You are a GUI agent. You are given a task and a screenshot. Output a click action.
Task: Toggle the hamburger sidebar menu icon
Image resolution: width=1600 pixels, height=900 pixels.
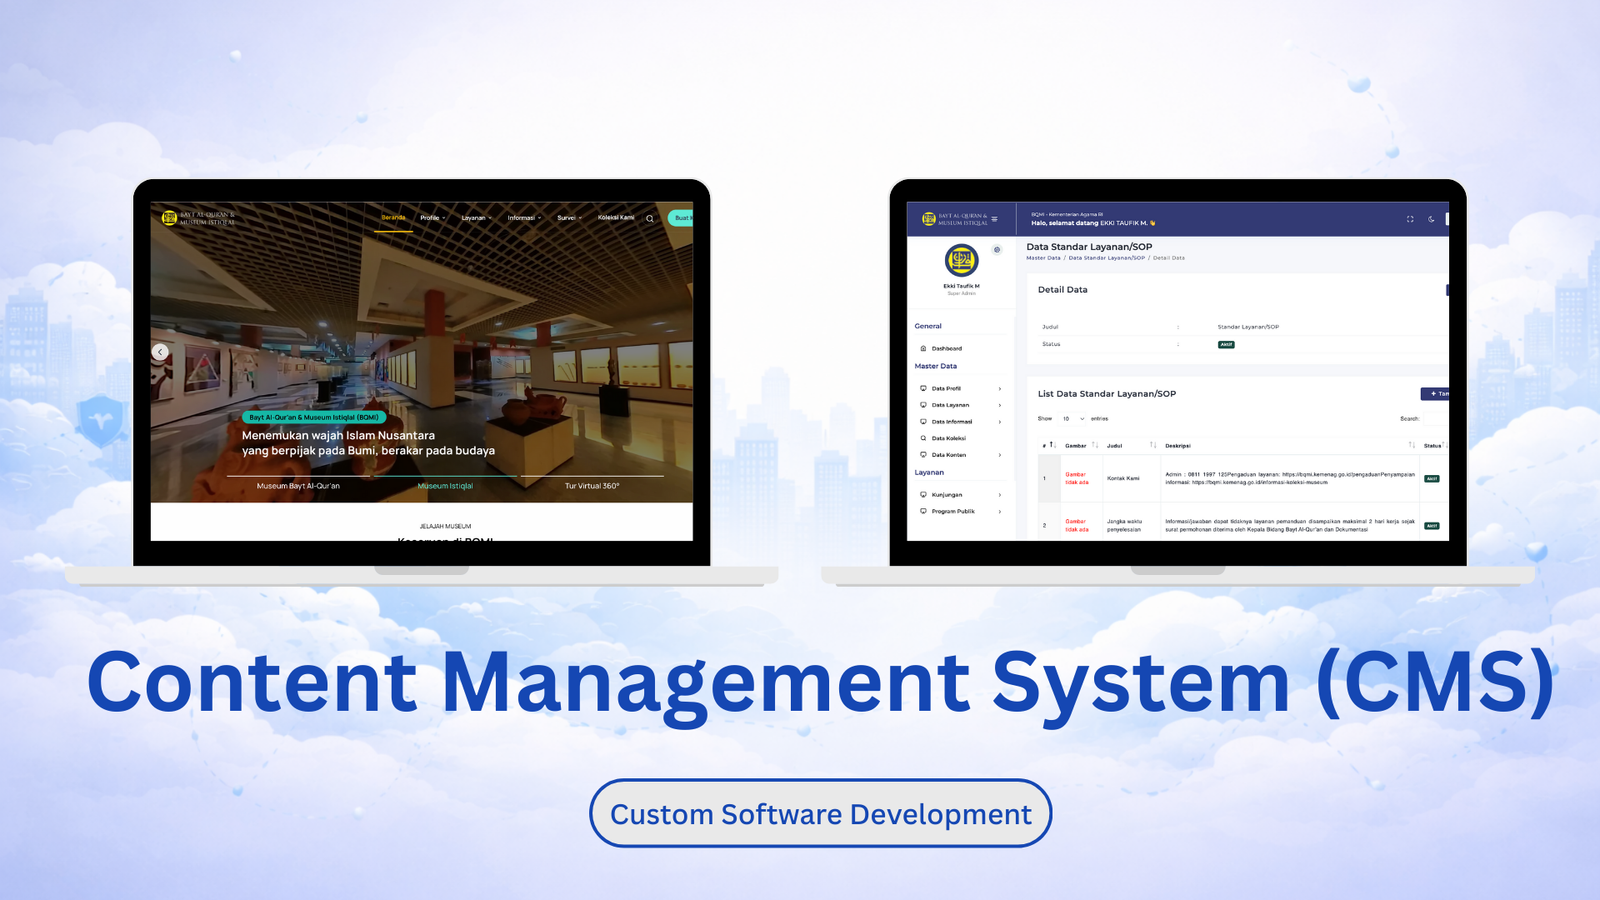coord(994,219)
